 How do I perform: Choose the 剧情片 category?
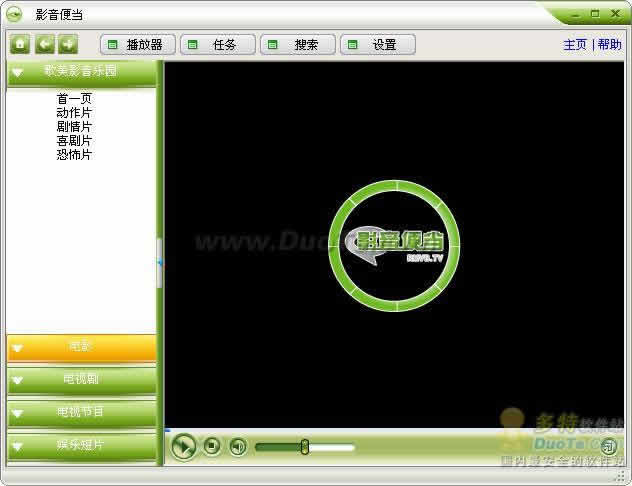(74, 127)
